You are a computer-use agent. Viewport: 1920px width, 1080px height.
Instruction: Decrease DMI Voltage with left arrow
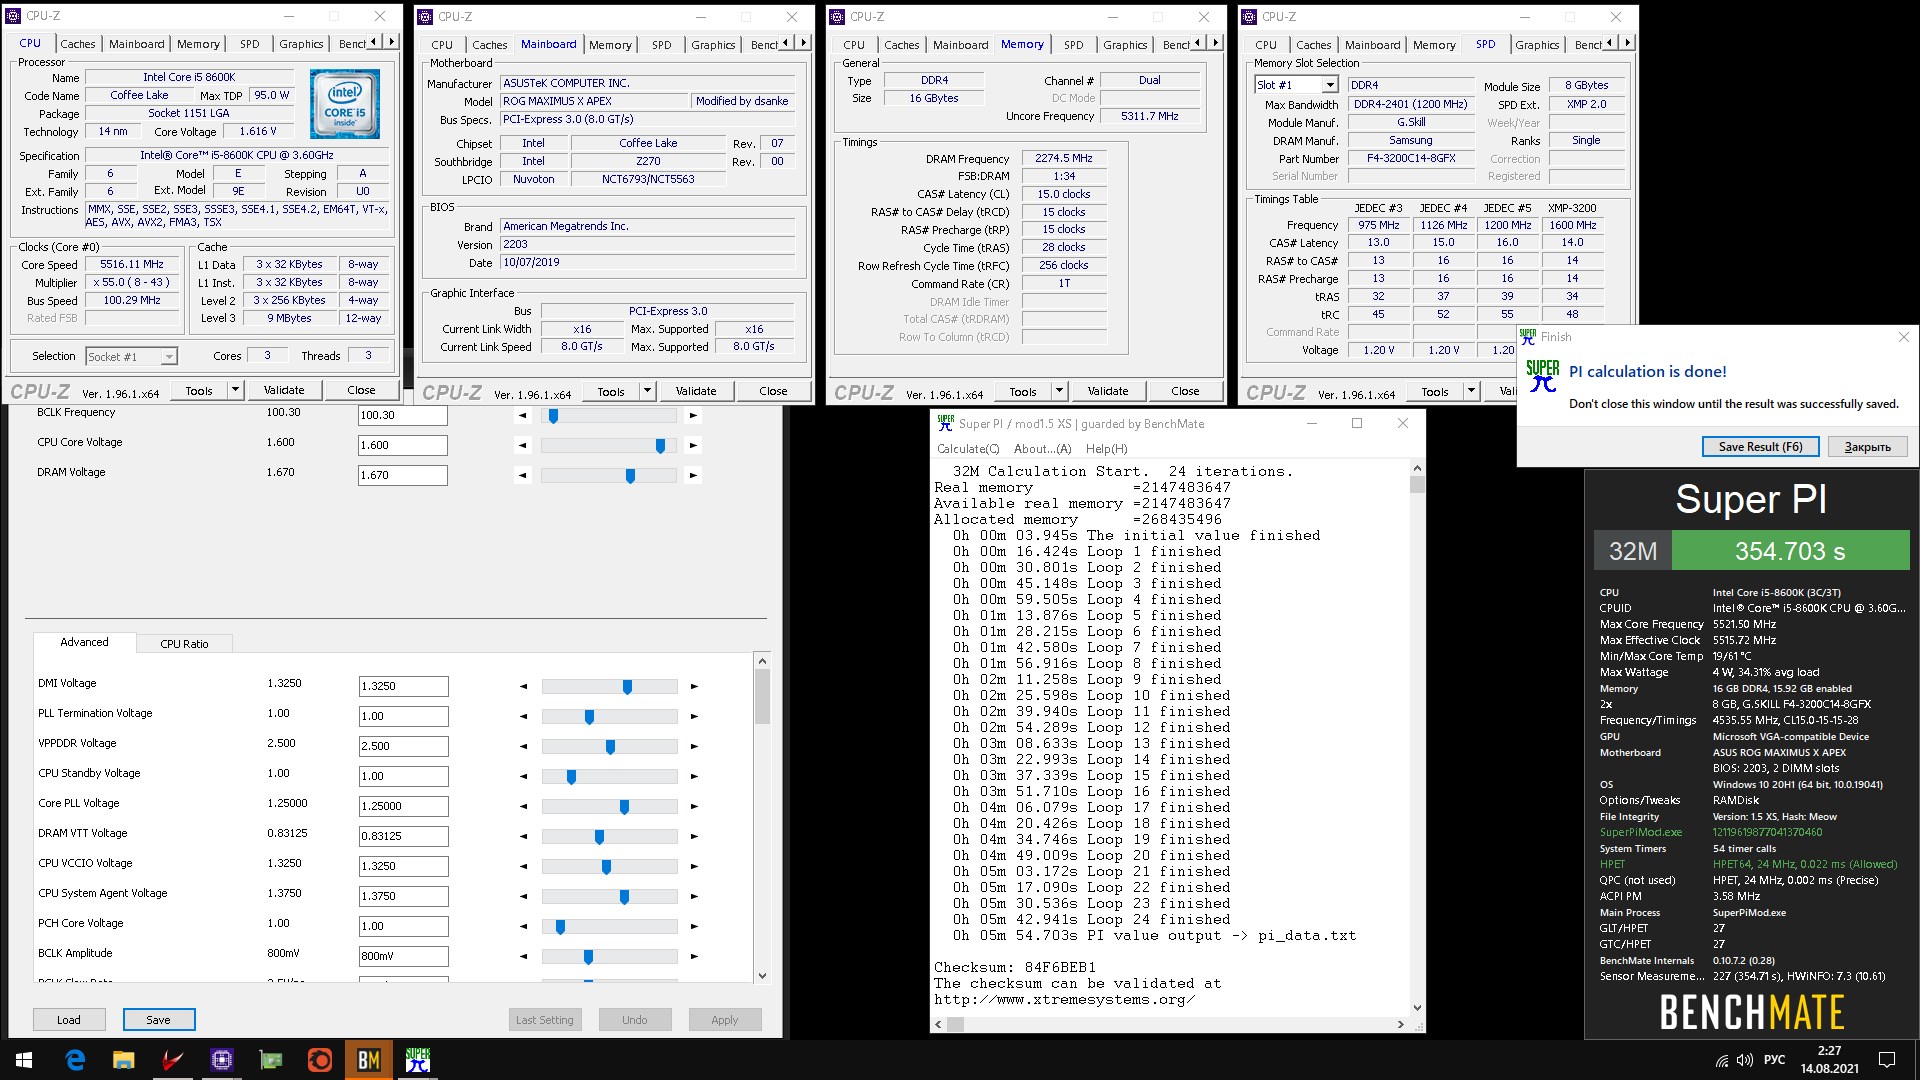[x=523, y=686]
